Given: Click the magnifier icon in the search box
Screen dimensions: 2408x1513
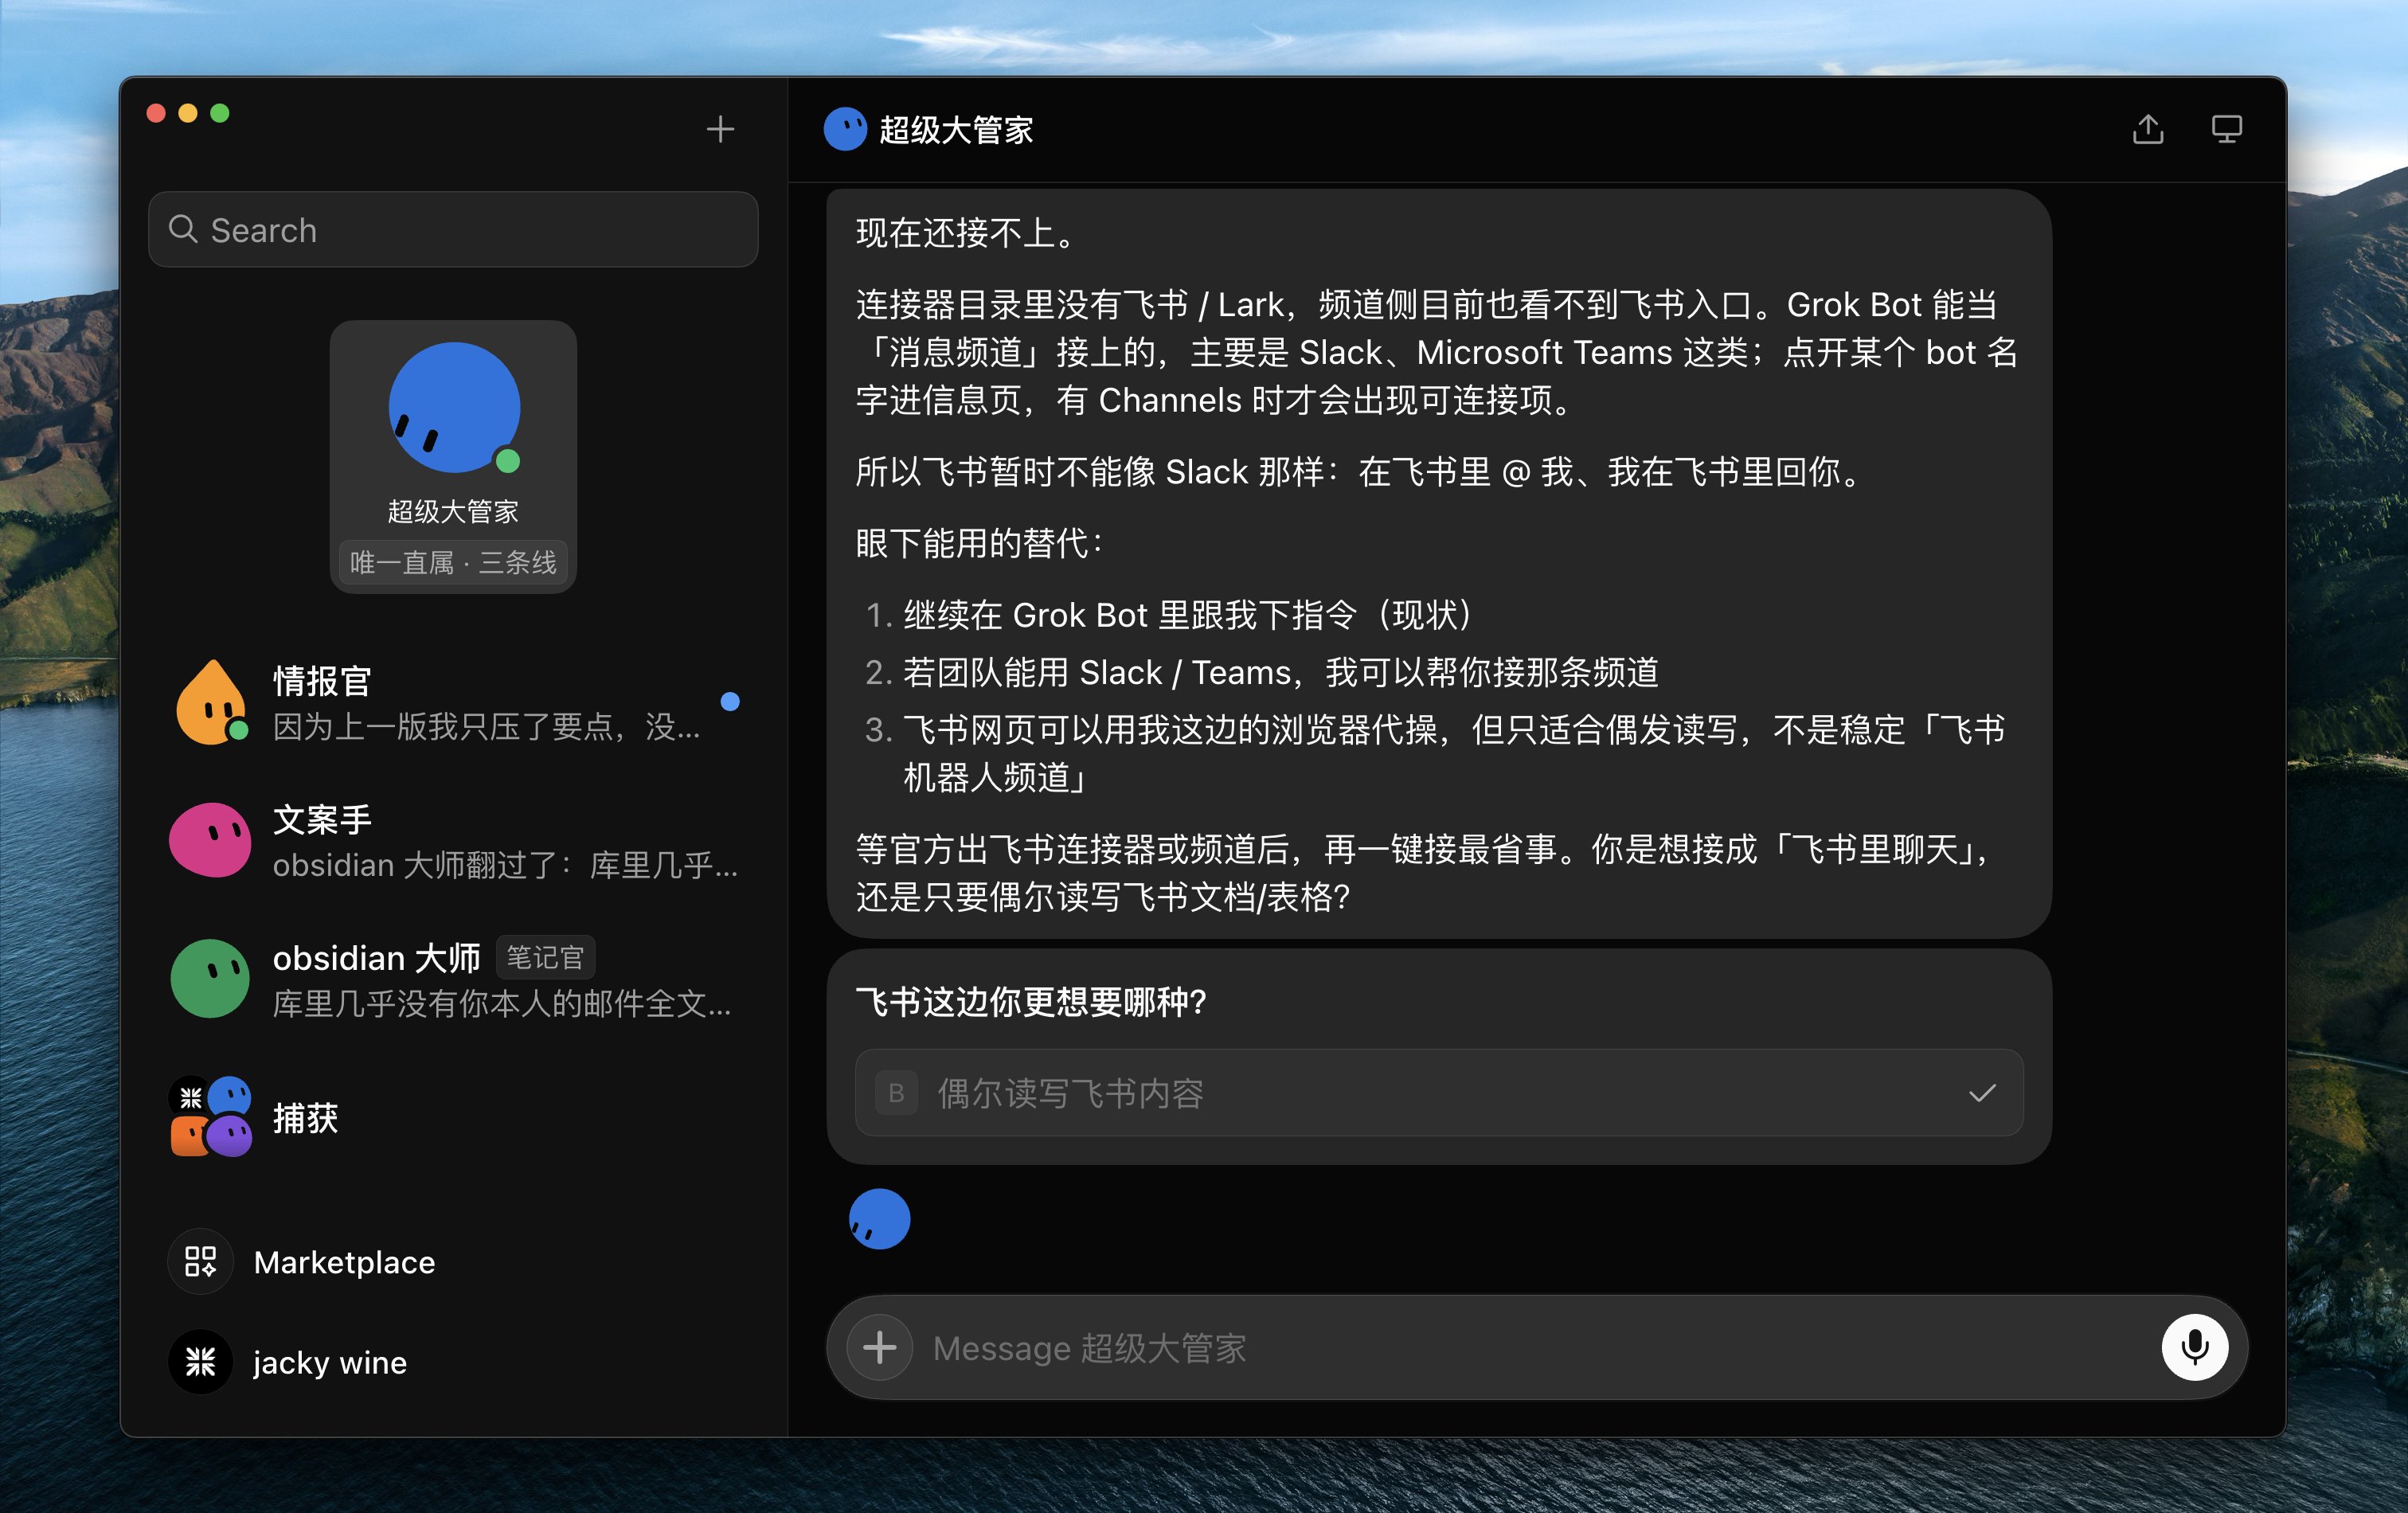Looking at the screenshot, I should 182,229.
